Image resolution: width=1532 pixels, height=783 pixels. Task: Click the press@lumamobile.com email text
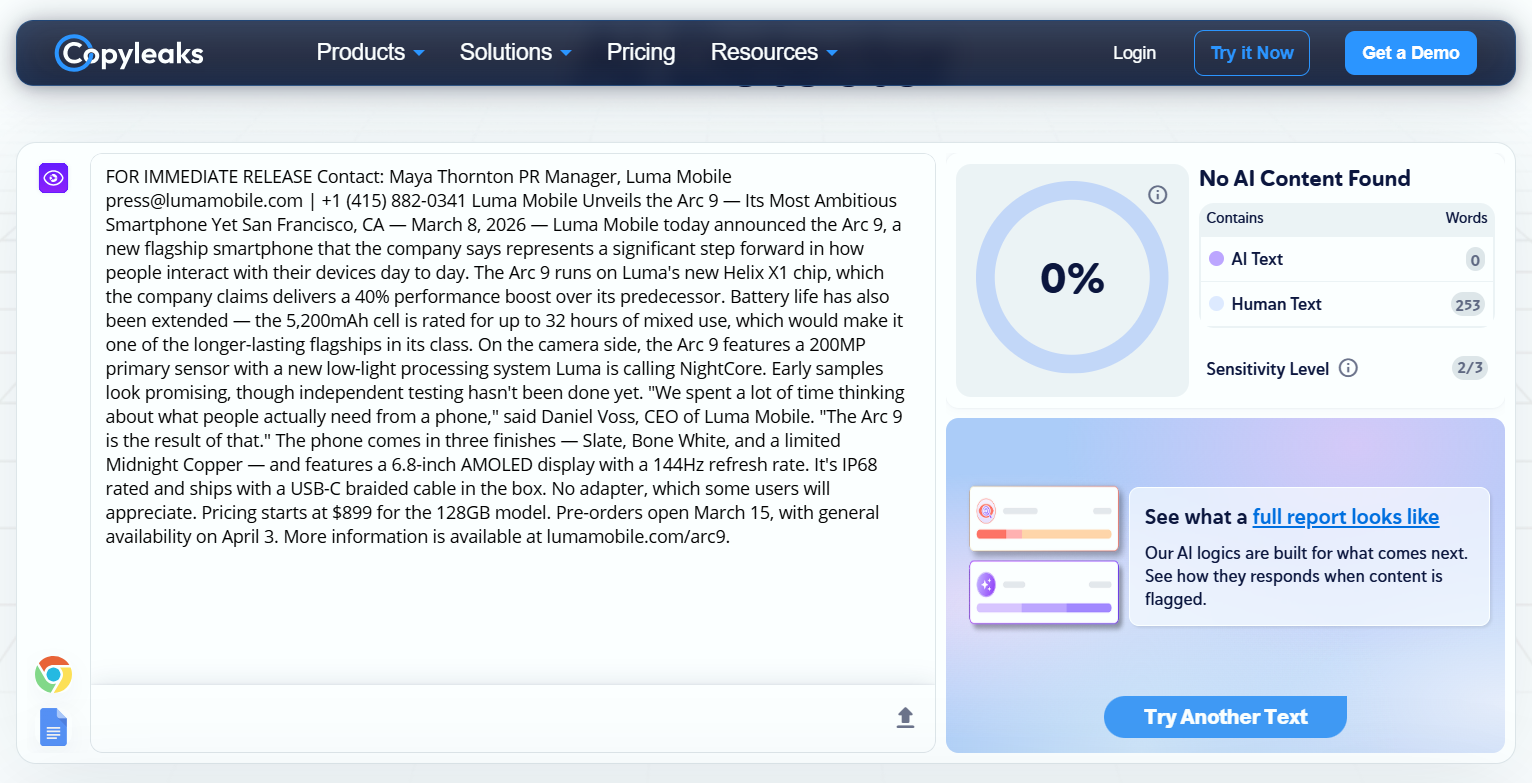tap(204, 201)
